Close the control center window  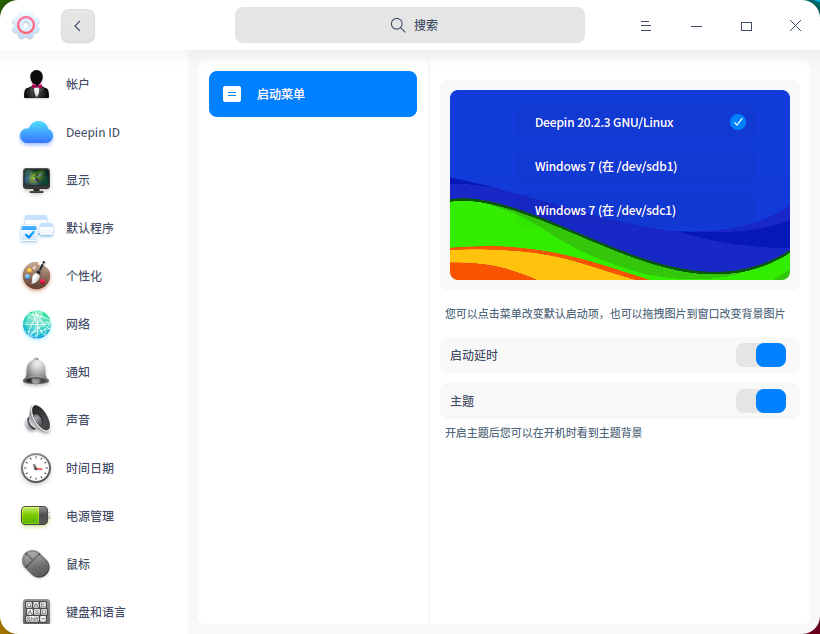pos(795,26)
